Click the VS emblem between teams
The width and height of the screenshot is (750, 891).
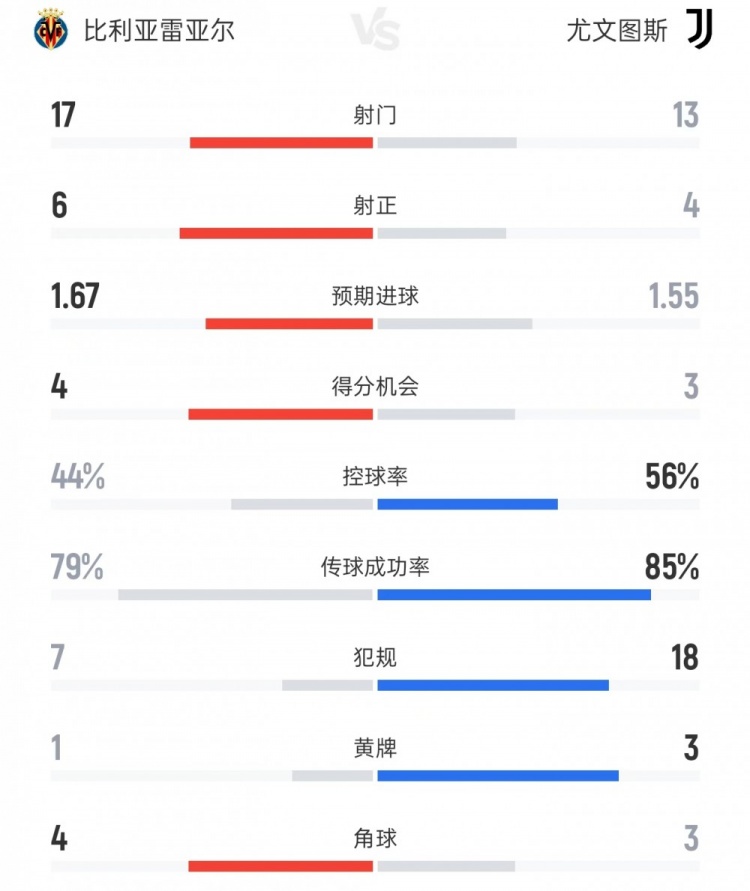click(375, 32)
